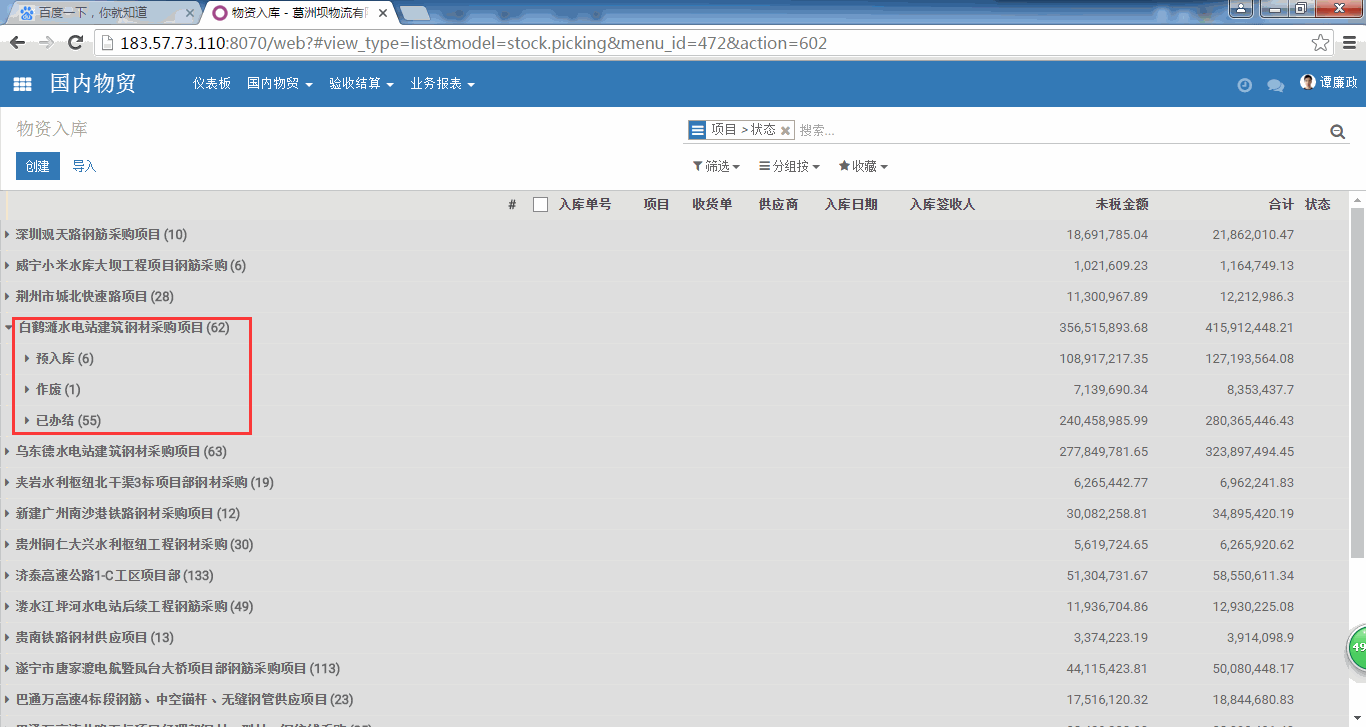The image size is (1366, 727).
Task: Open the 分组按 group-by dropdown
Action: click(789, 166)
